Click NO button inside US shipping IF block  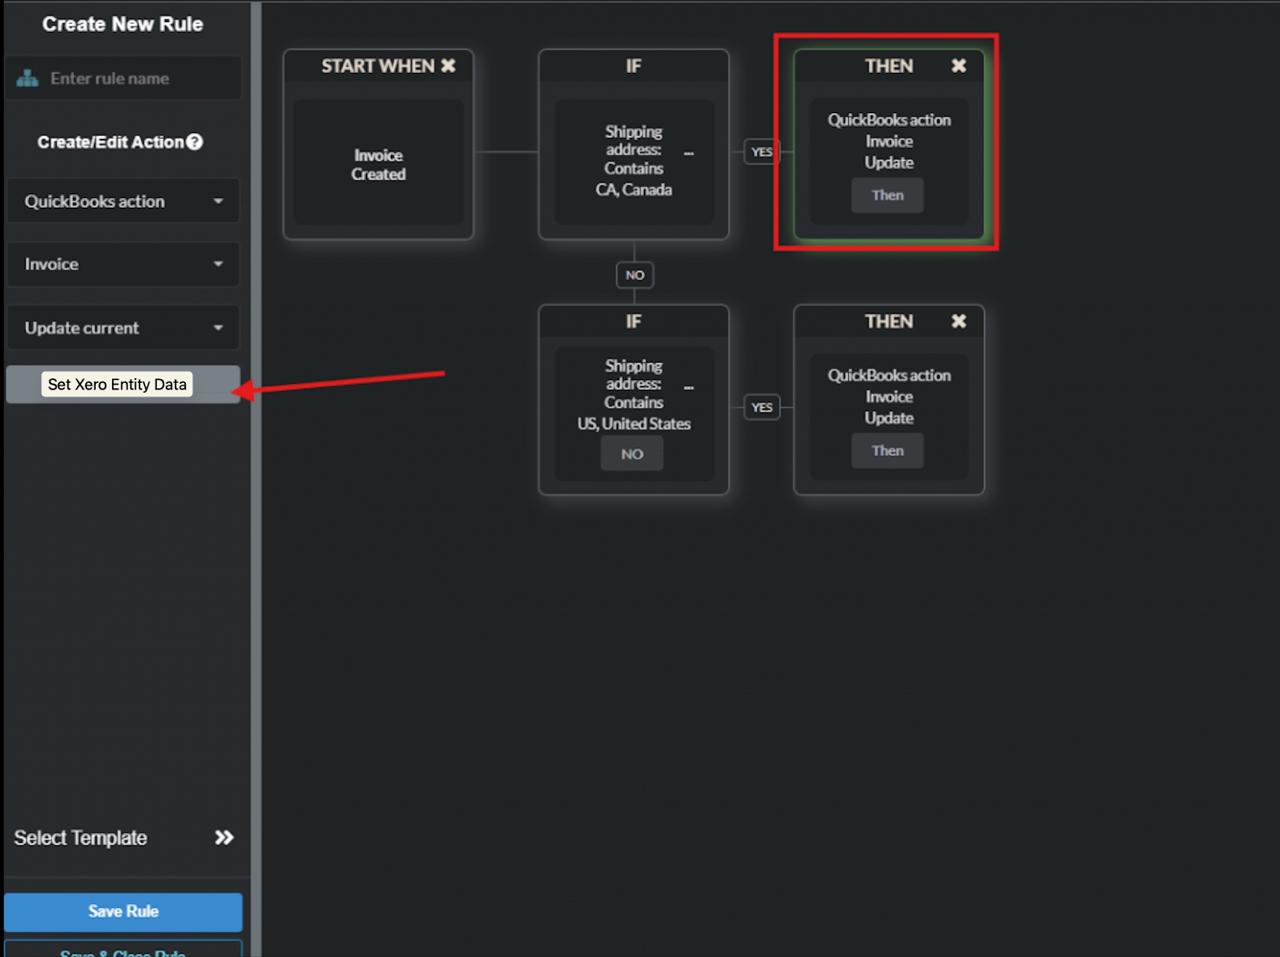pos(632,454)
